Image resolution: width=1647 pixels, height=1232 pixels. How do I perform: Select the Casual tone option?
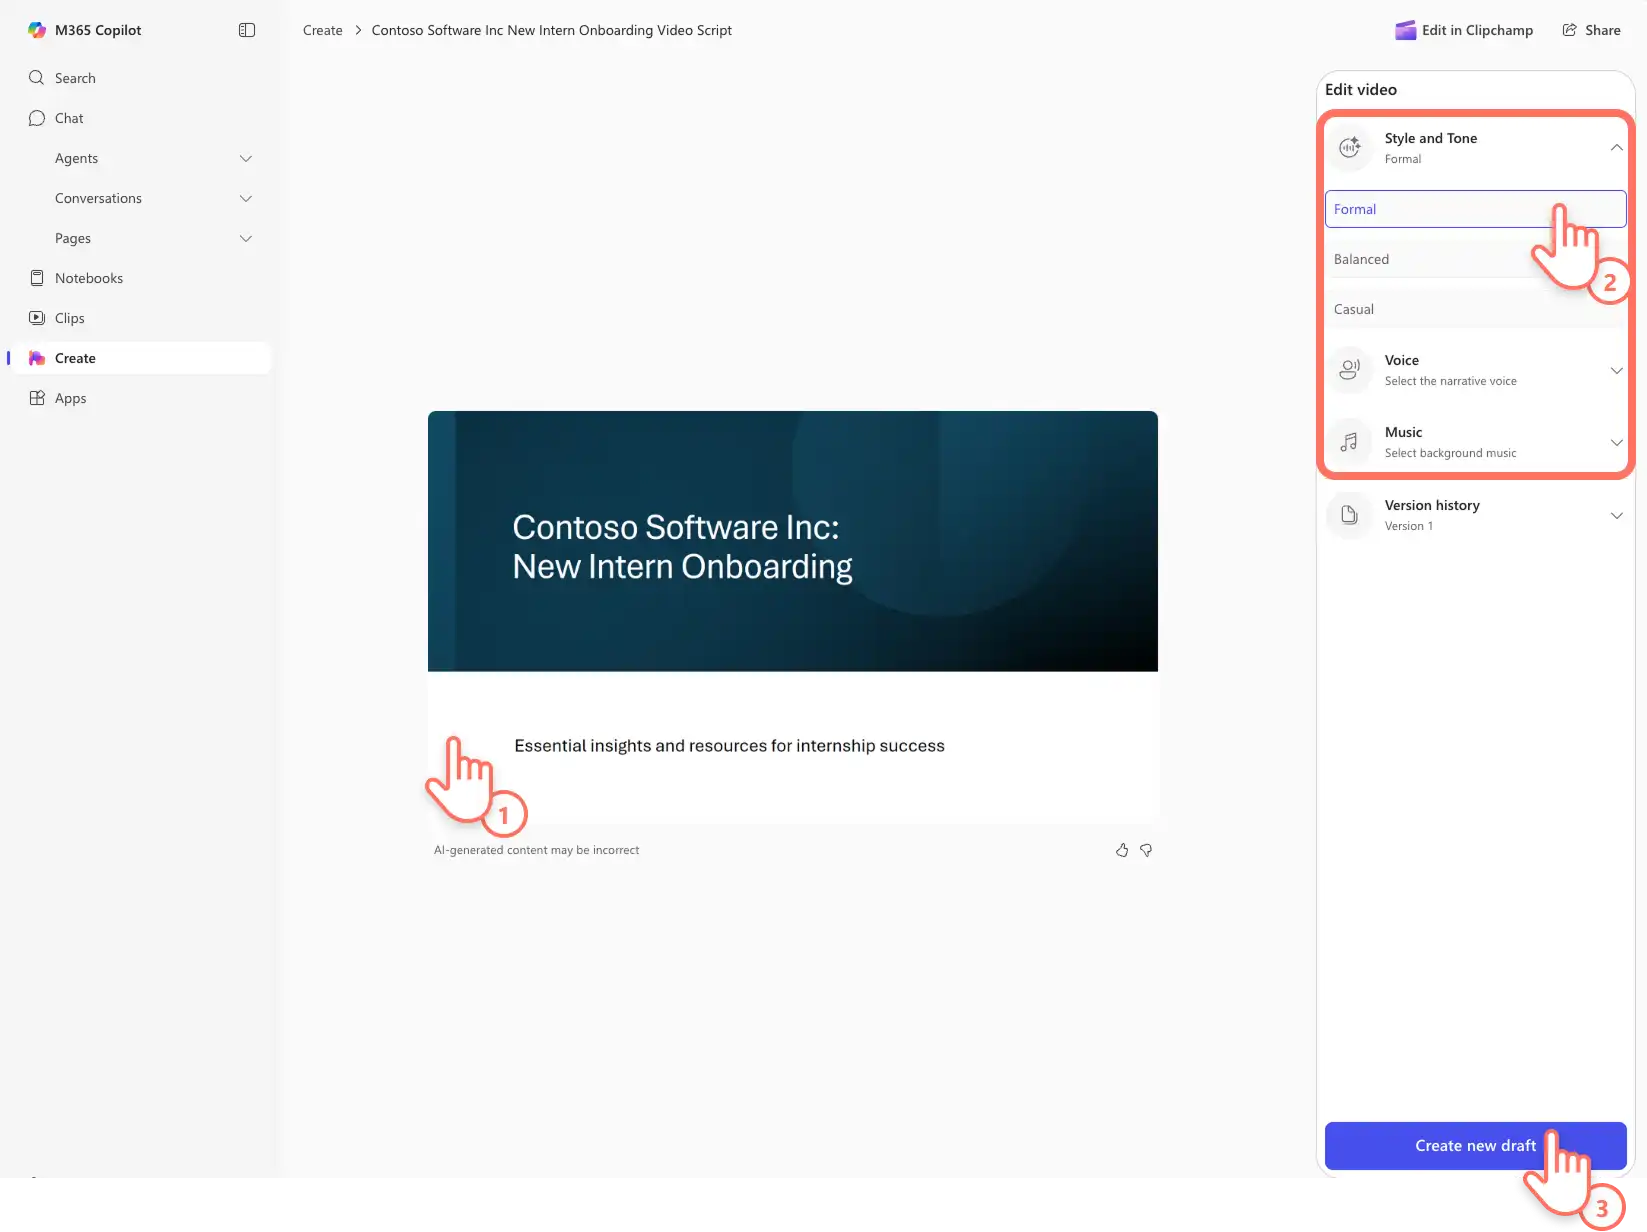tap(1475, 309)
